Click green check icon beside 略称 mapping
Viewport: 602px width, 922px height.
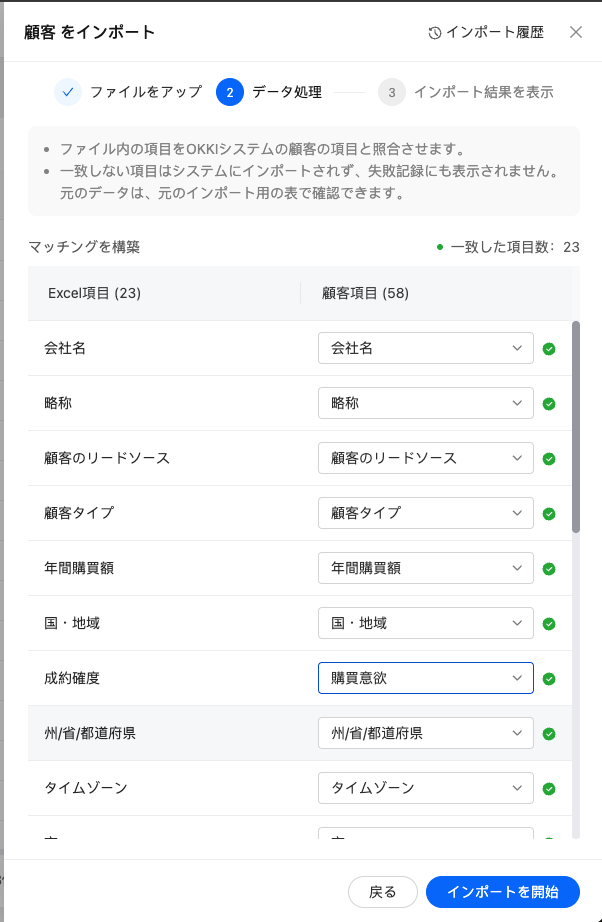click(549, 404)
